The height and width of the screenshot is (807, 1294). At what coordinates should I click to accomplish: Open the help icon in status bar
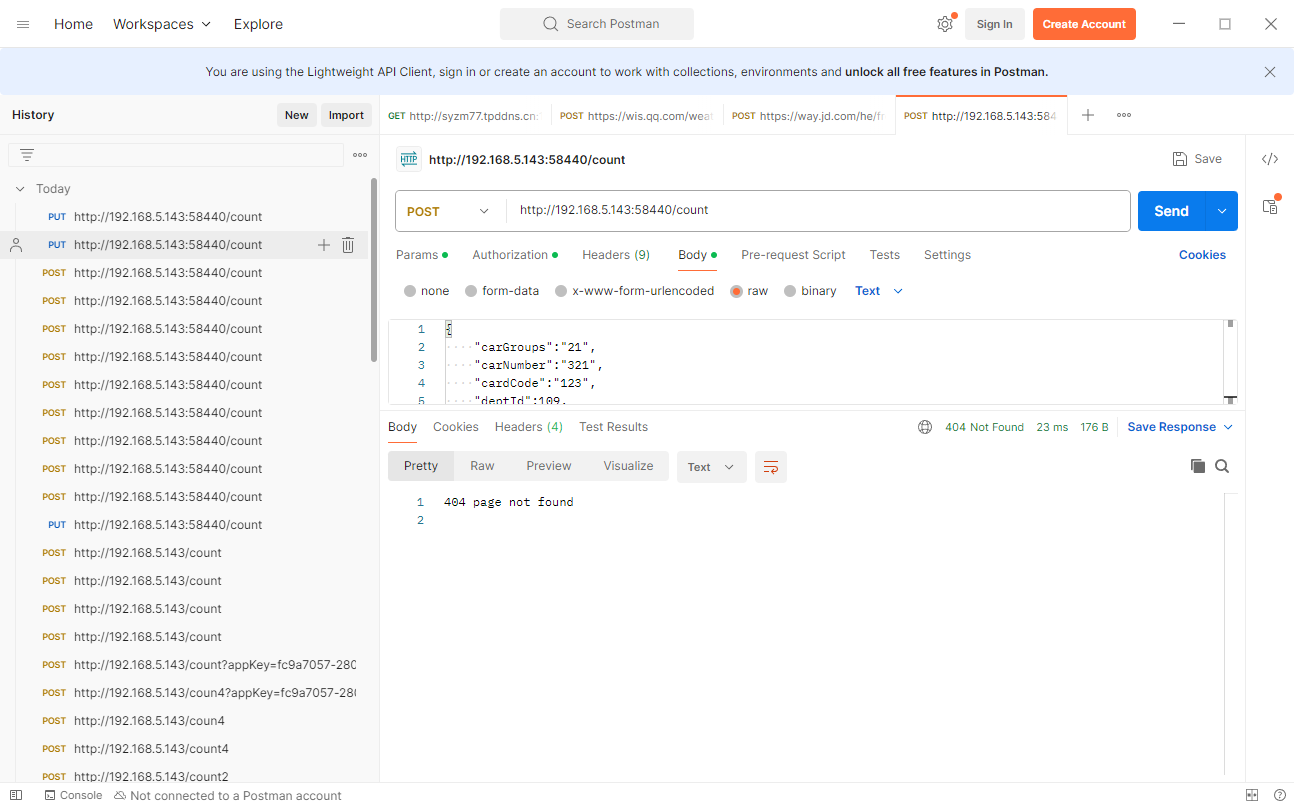coord(1279,795)
